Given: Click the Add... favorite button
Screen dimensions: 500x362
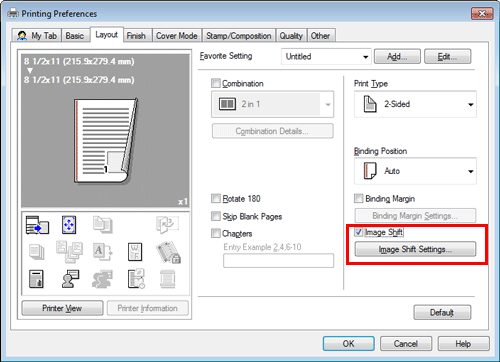Looking at the screenshot, I should pos(397,57).
